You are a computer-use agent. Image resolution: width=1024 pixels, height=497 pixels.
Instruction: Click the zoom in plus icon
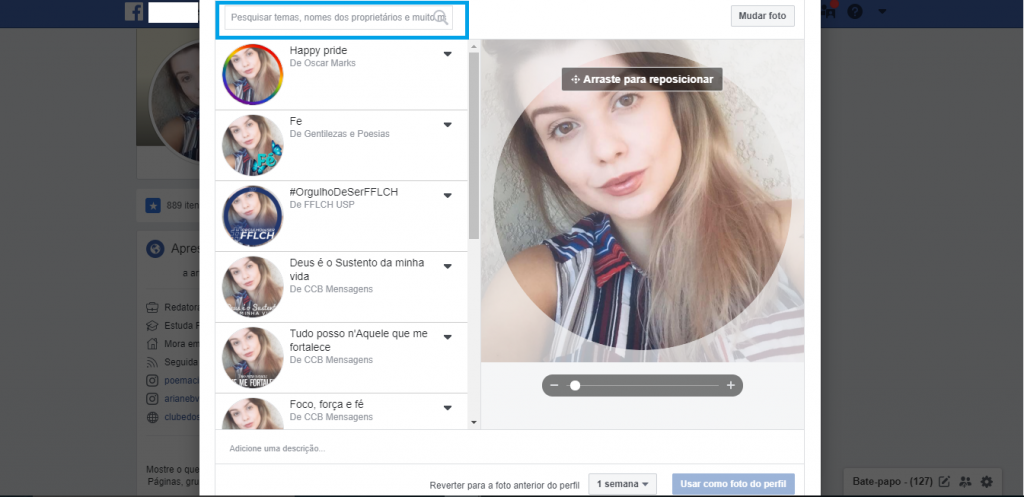pyautogui.click(x=731, y=385)
